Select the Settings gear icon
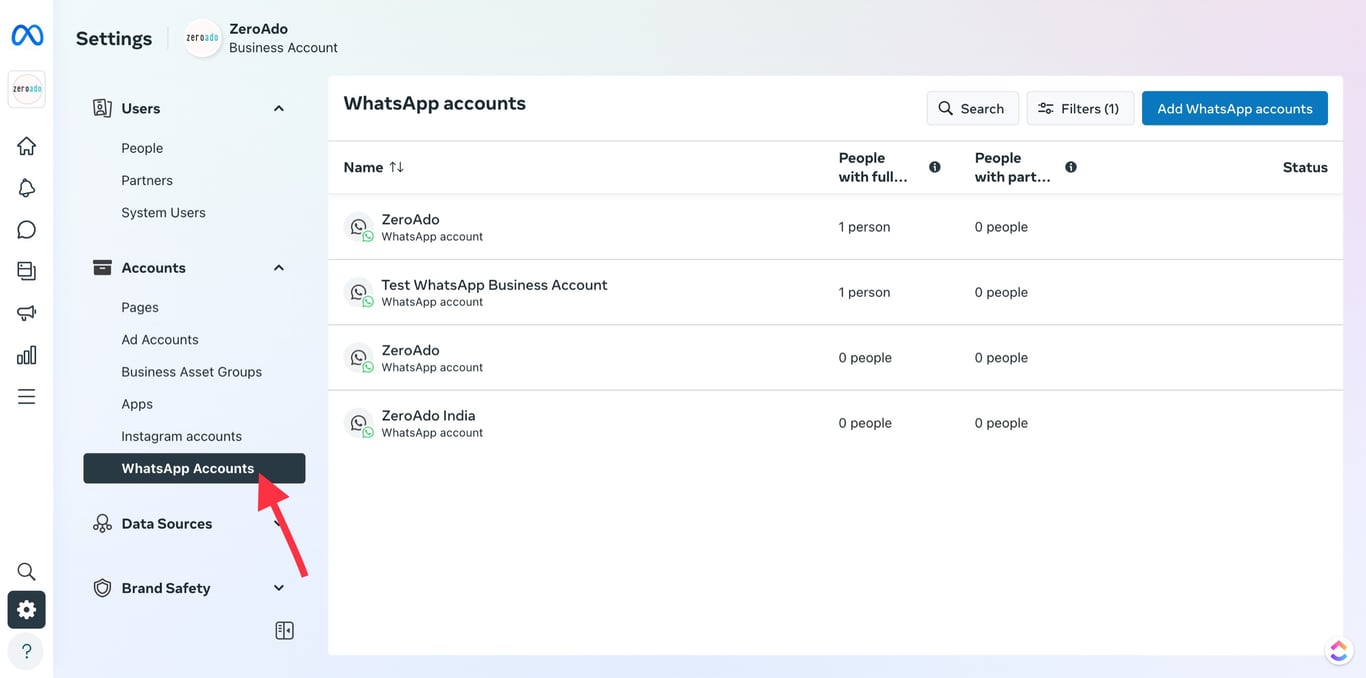Image resolution: width=1366 pixels, height=678 pixels. pyautogui.click(x=26, y=610)
